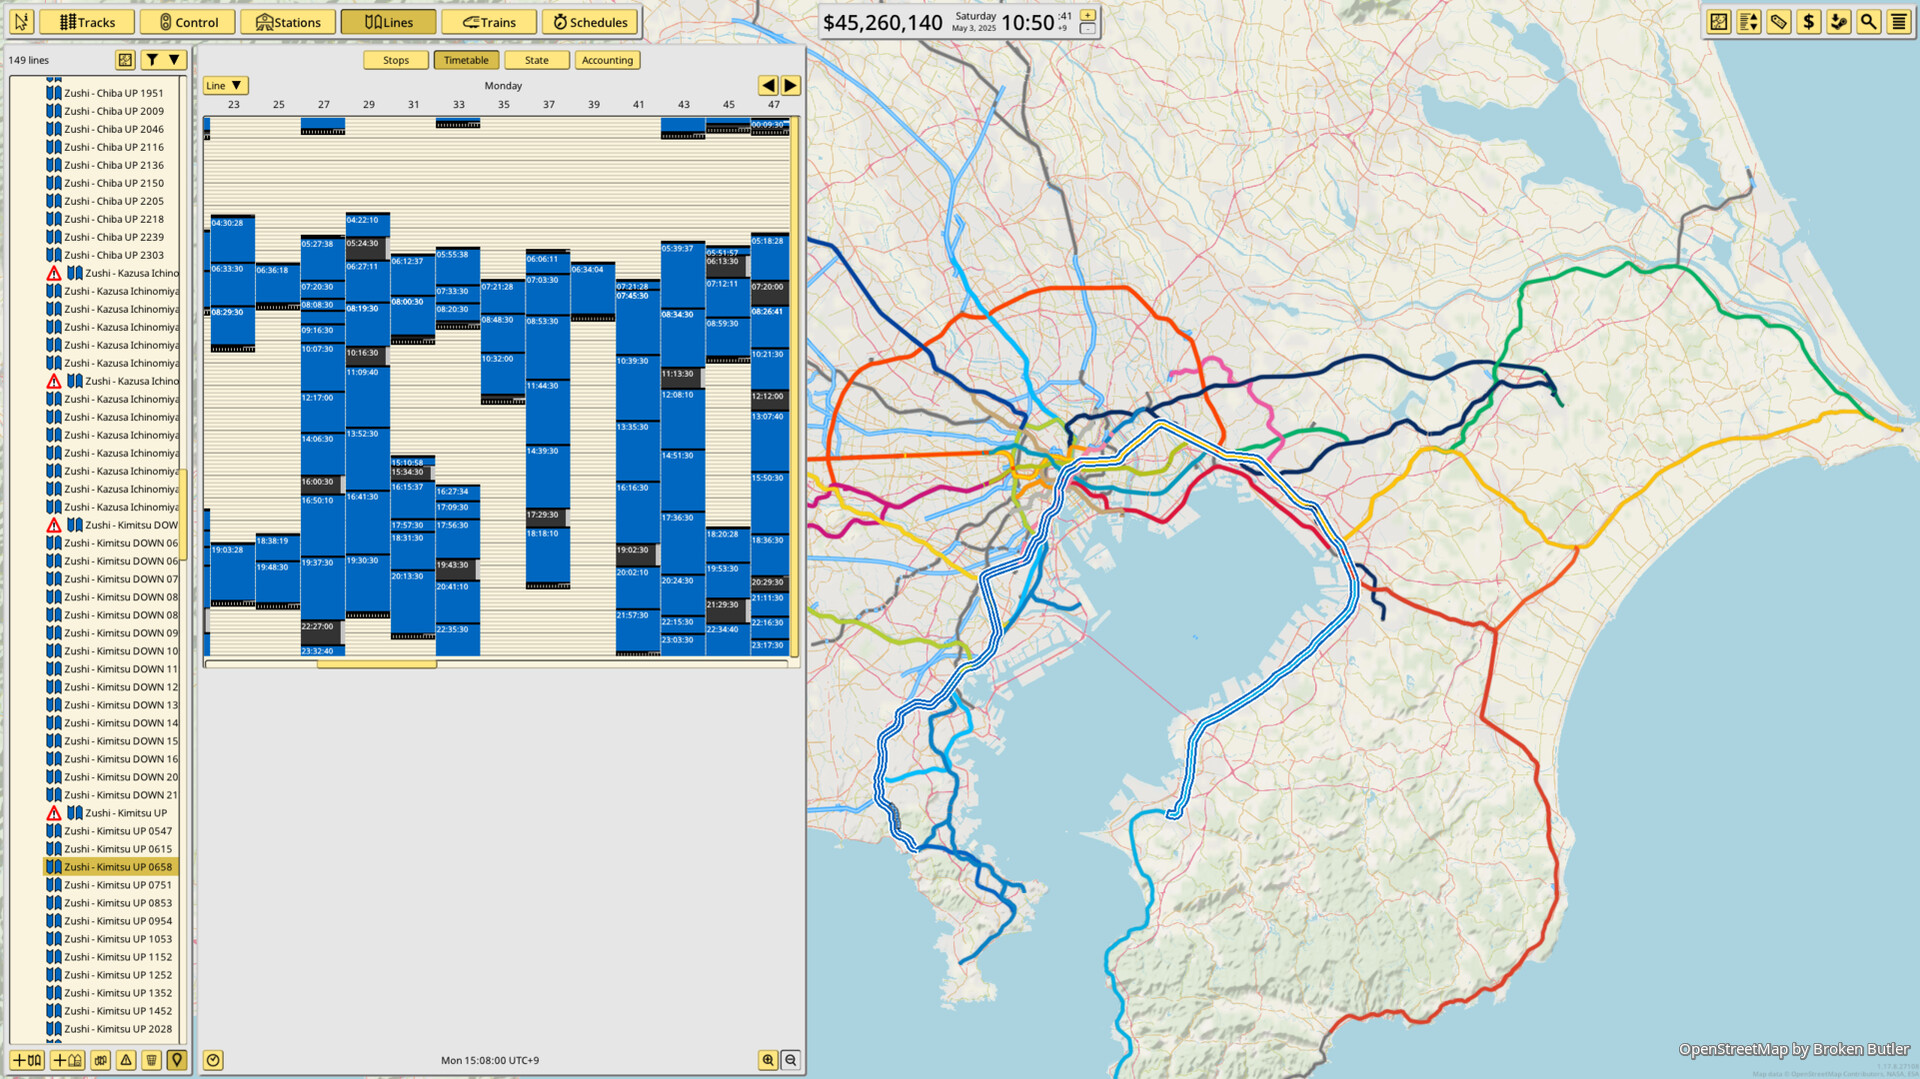Open the Line dropdown in the timetable
1920x1079 pixels.
tap(223, 85)
